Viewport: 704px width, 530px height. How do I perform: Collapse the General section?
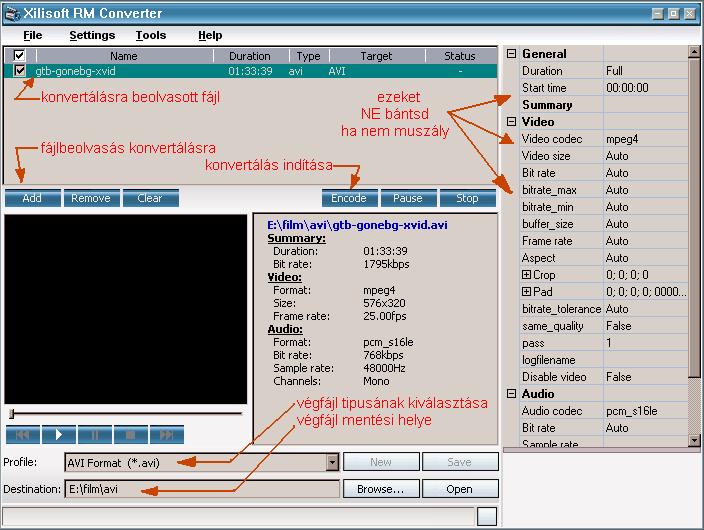point(512,54)
